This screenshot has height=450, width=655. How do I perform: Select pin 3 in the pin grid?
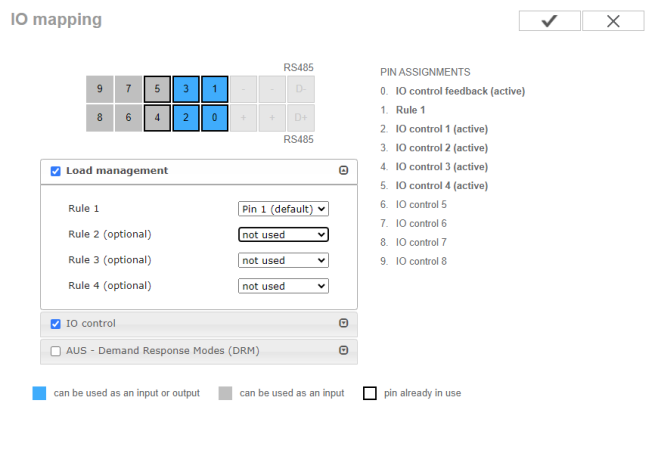[186, 89]
